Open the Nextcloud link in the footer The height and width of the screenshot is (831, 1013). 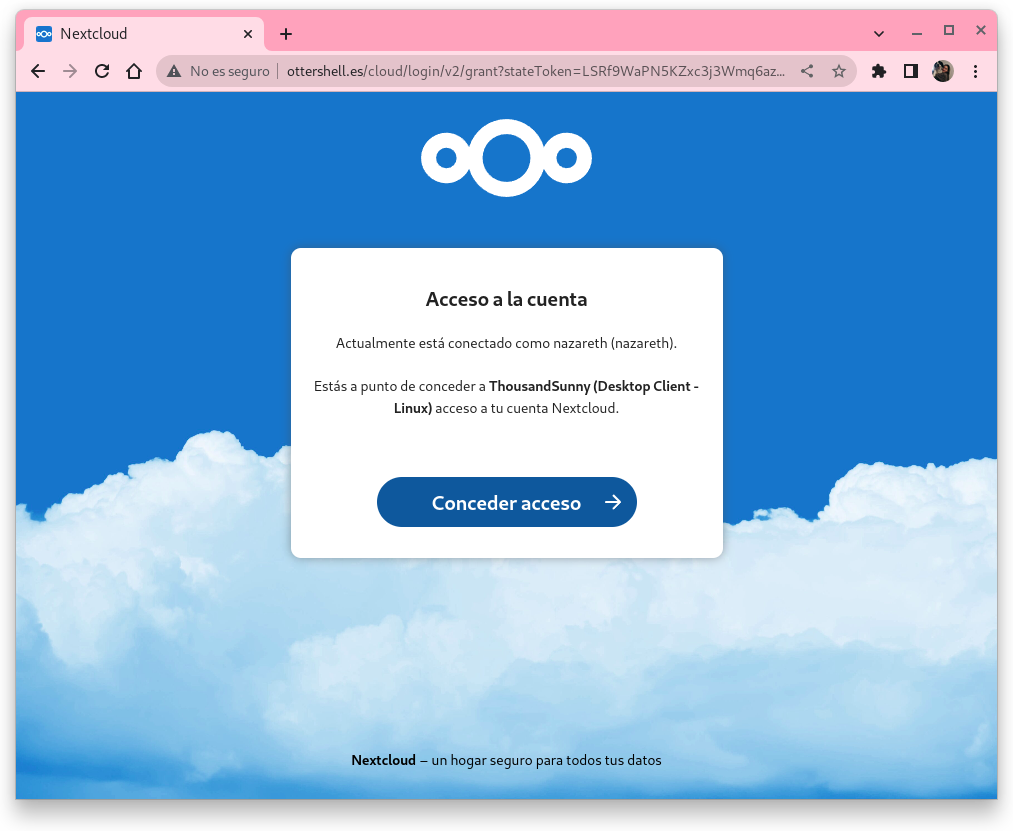tap(383, 760)
